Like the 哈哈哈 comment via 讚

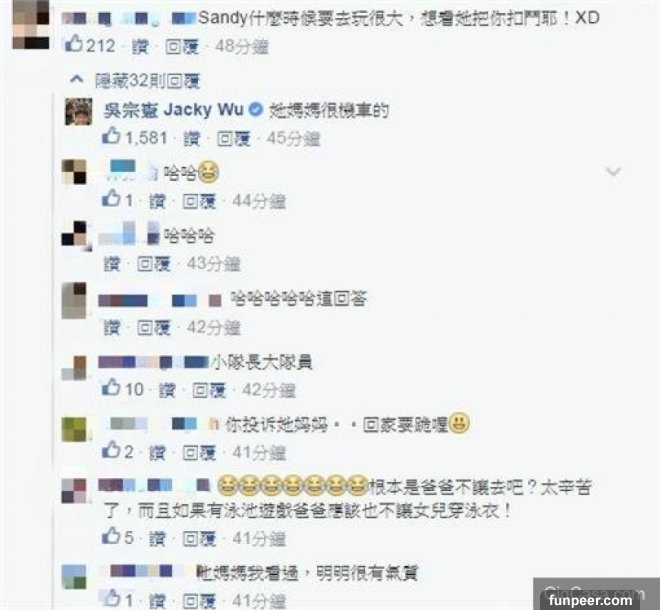tap(112, 264)
